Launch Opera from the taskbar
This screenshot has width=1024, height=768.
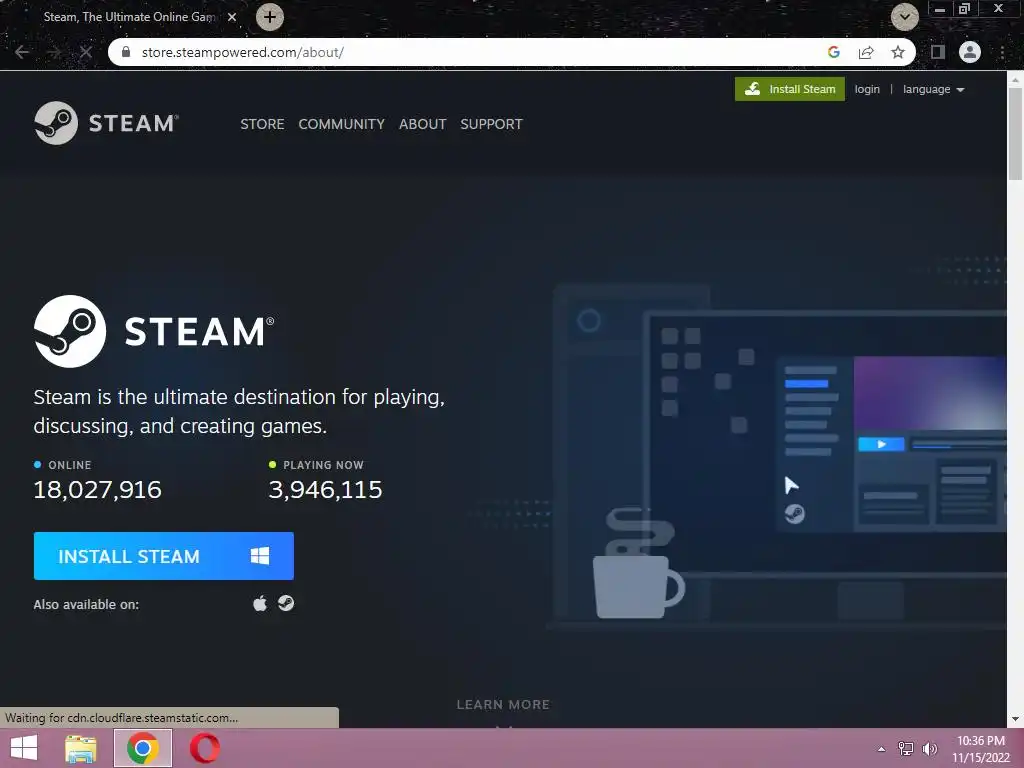[x=204, y=748]
